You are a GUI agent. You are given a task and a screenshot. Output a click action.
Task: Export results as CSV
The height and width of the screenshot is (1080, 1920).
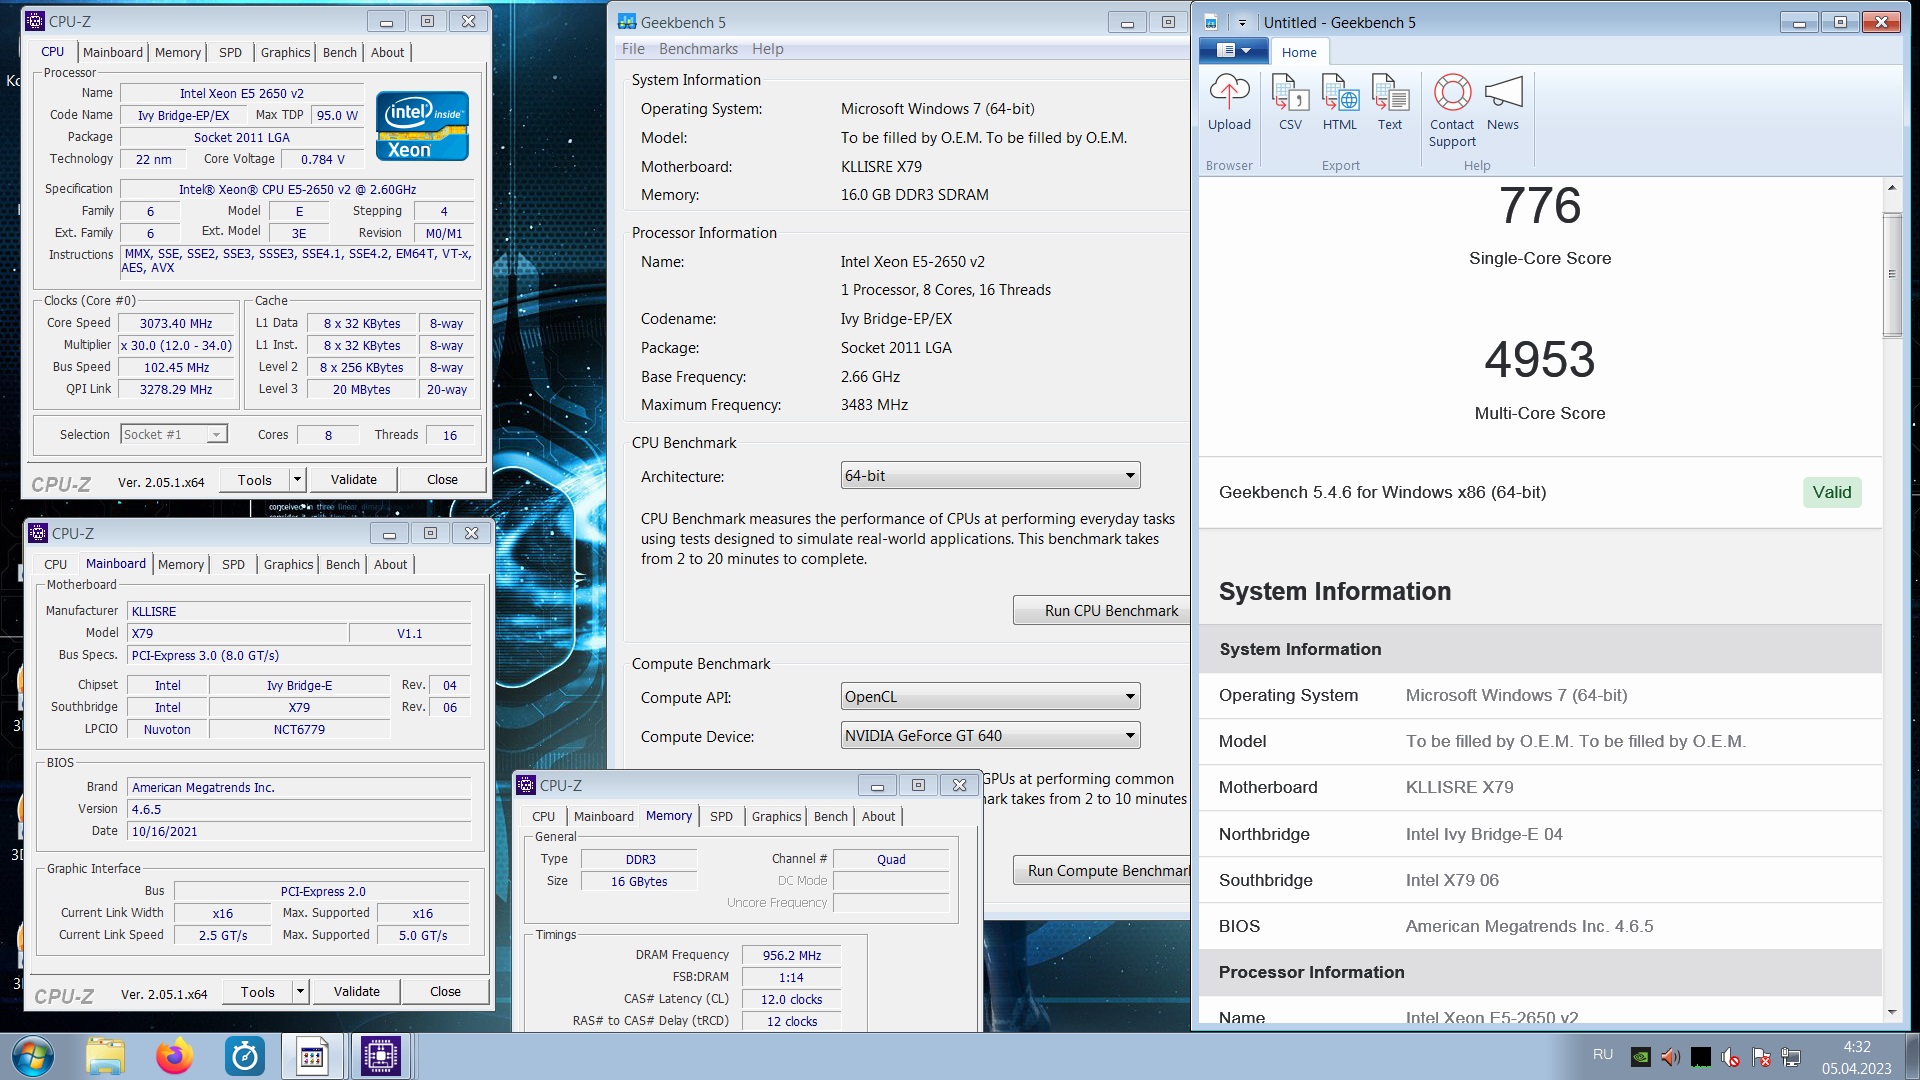pyautogui.click(x=1290, y=103)
